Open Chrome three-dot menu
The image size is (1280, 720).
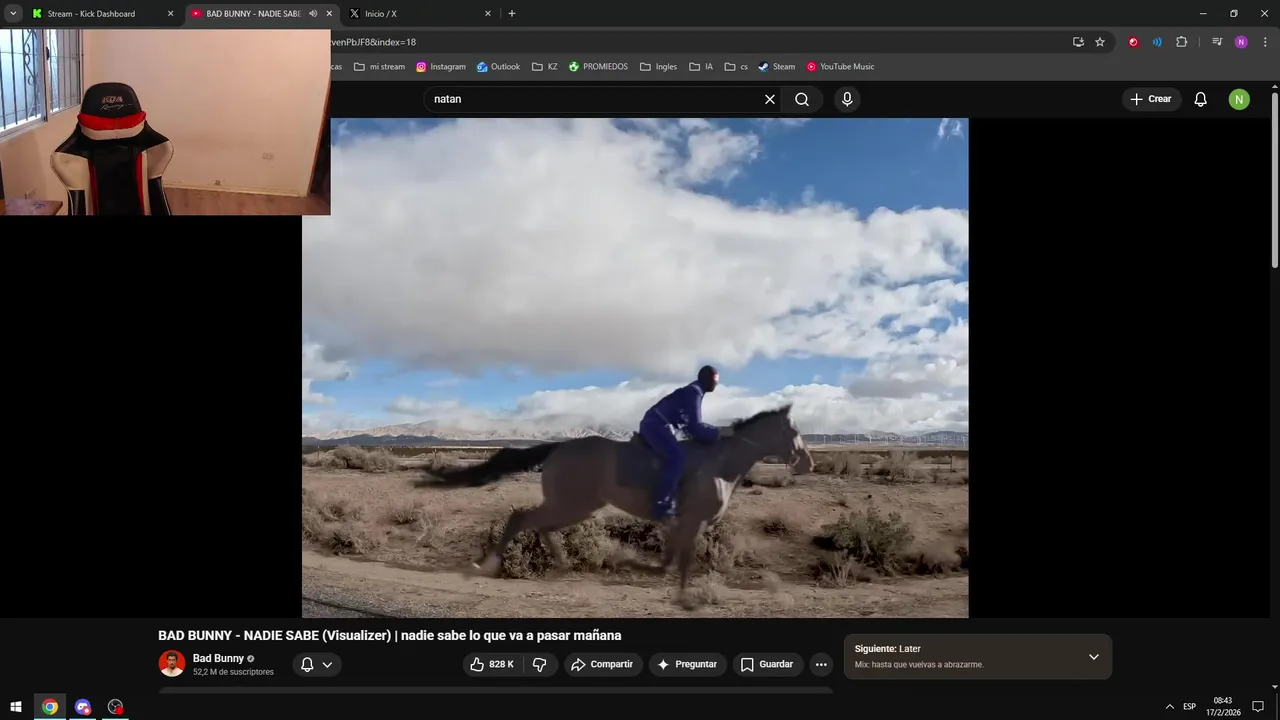tap(1265, 42)
